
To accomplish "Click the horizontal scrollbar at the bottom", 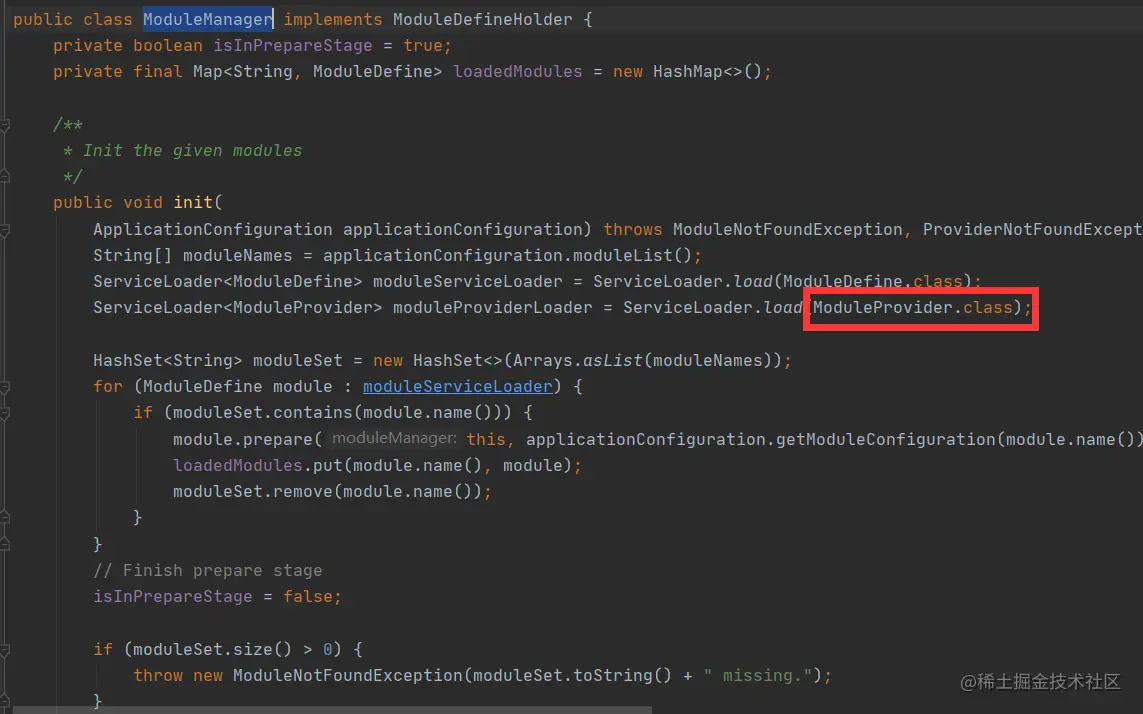I will pos(332,710).
